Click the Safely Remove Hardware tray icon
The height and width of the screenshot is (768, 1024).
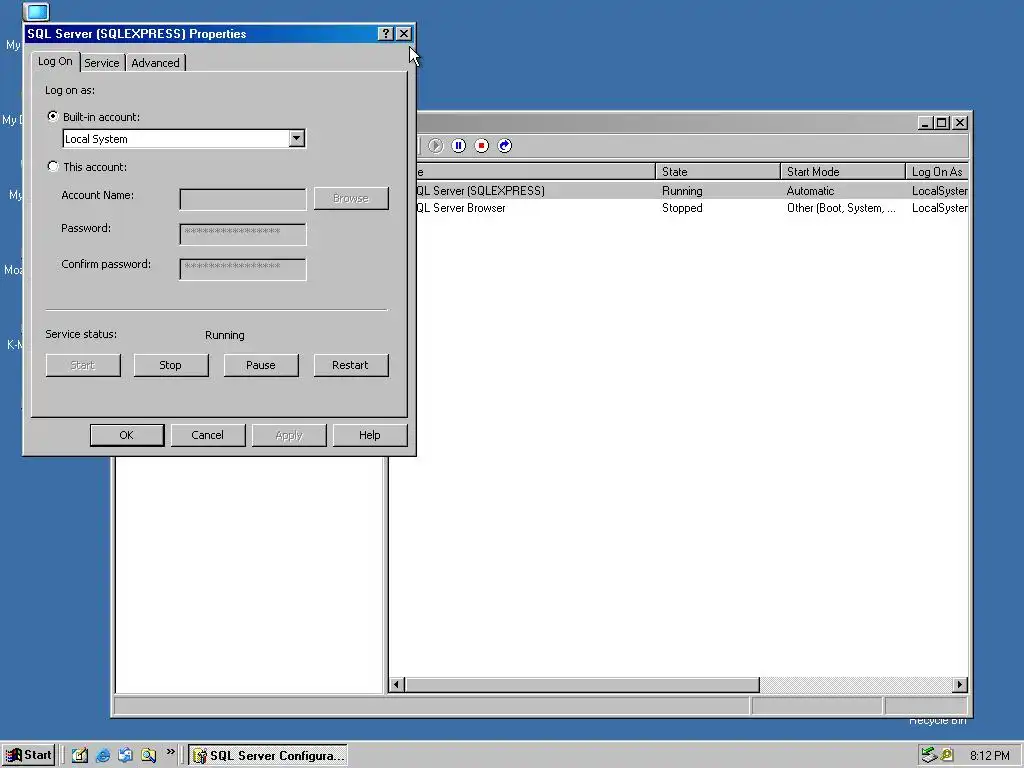click(929, 755)
